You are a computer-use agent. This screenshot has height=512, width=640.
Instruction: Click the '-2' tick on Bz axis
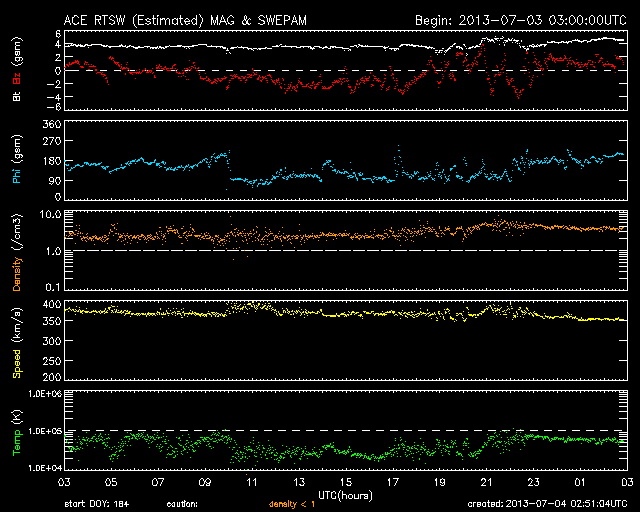55,84
